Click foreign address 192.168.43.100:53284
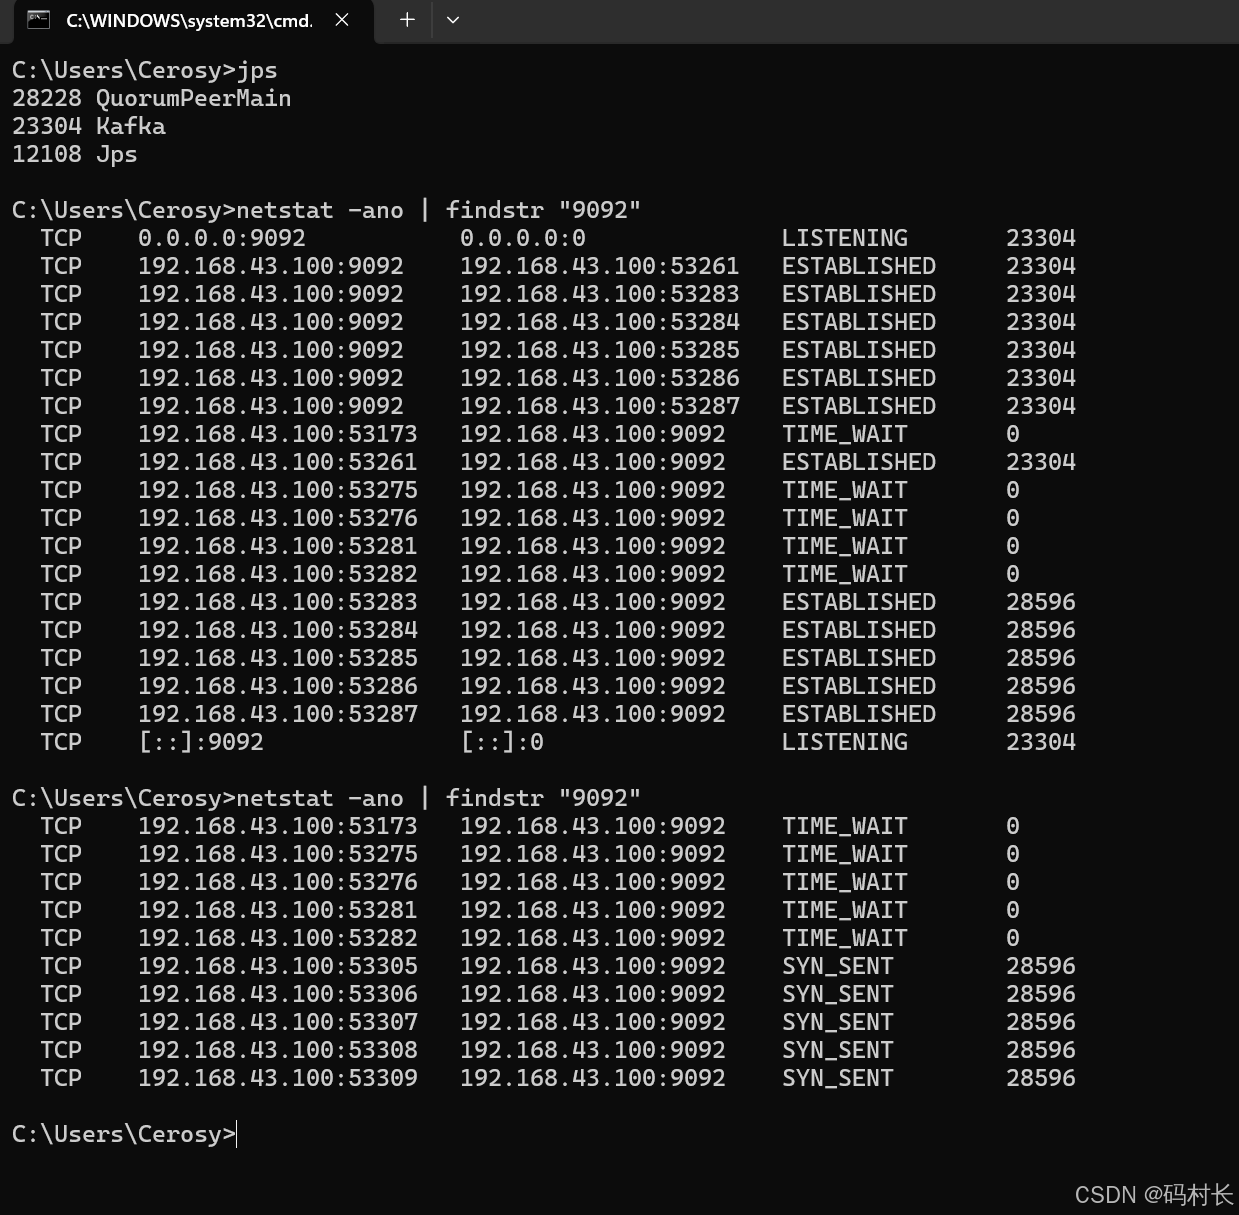The width and height of the screenshot is (1239, 1215). tap(600, 322)
